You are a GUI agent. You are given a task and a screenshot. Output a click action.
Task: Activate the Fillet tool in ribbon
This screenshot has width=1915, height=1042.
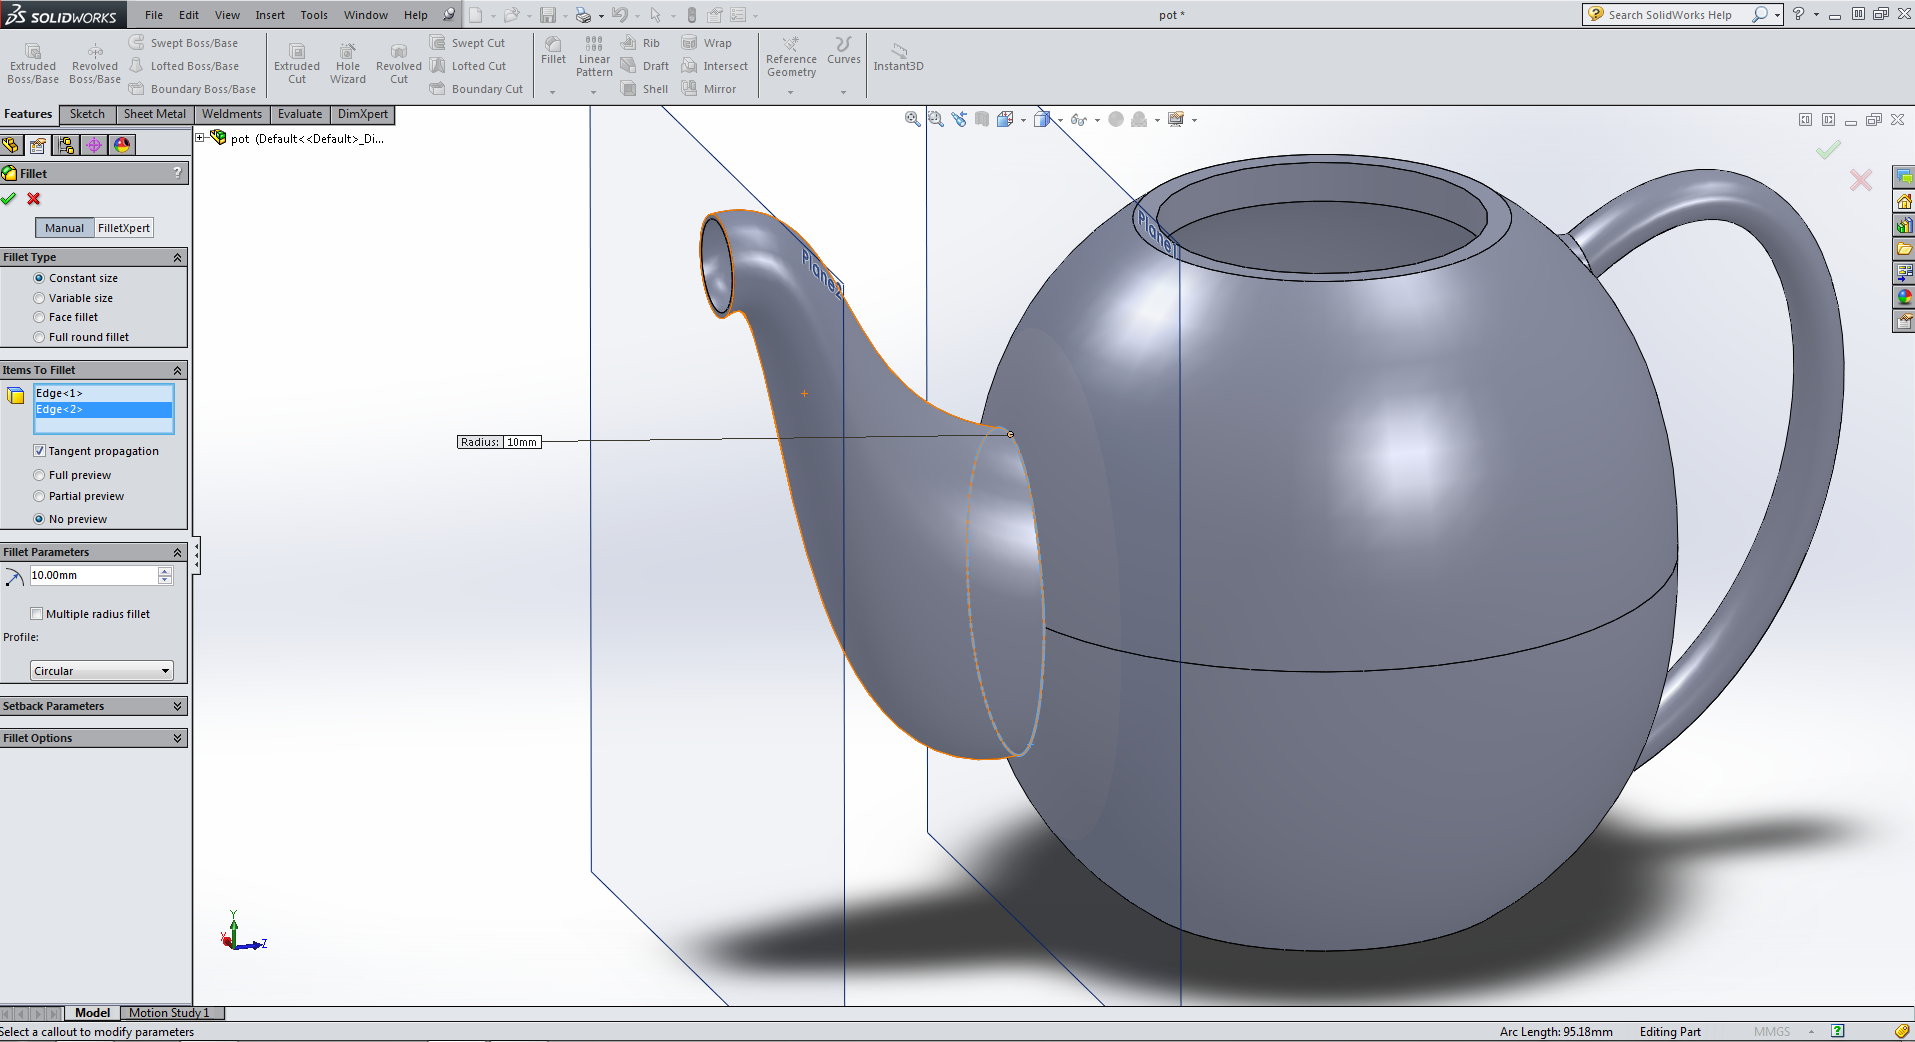553,51
